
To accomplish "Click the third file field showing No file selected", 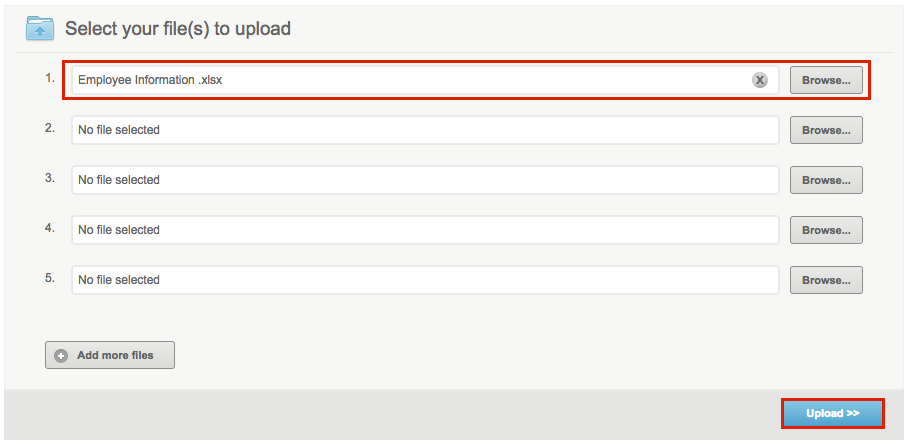I will click(425, 180).
